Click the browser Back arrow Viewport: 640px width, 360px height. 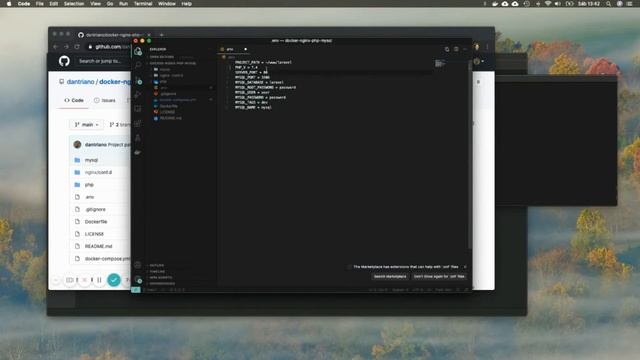pos(56,47)
